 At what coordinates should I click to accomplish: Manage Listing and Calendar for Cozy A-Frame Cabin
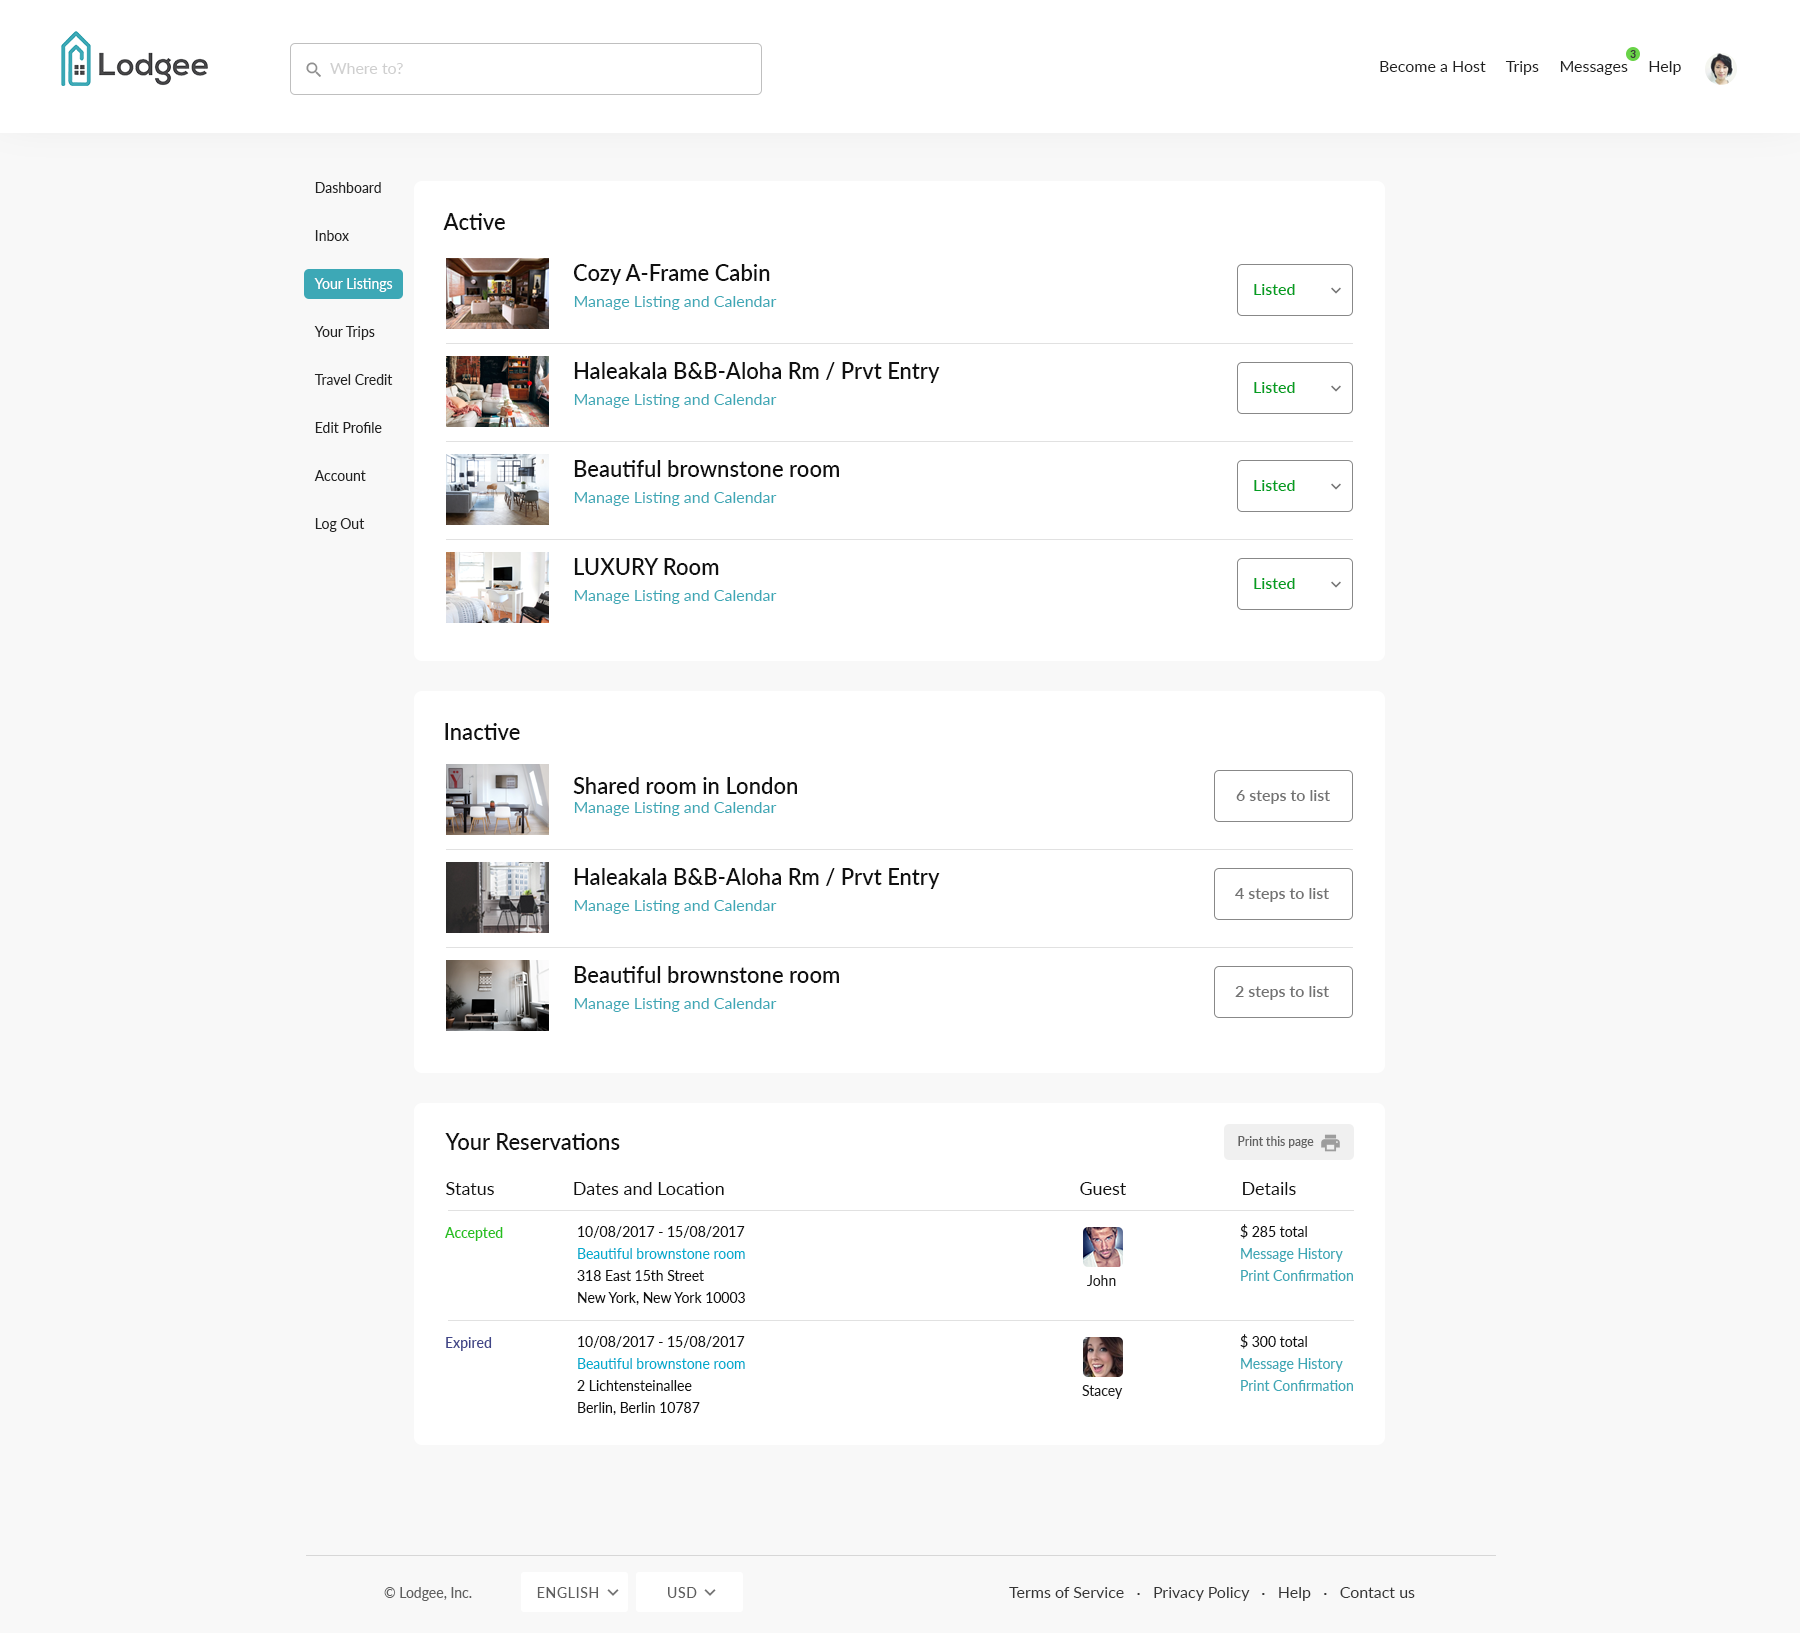(674, 302)
